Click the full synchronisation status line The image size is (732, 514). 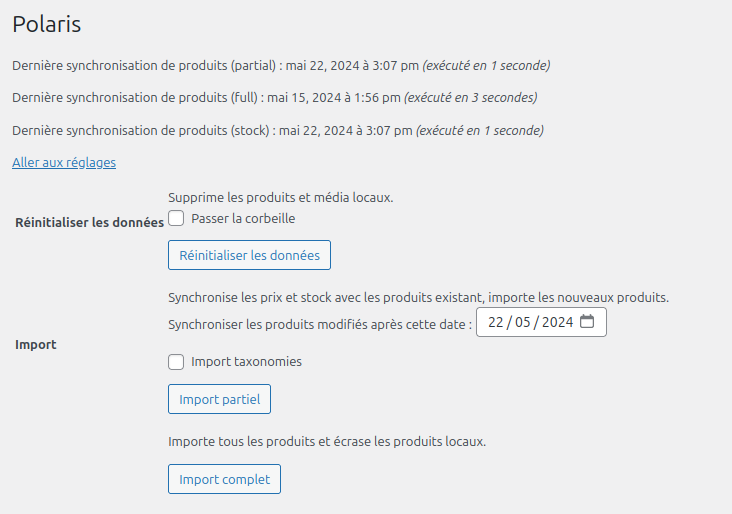(274, 98)
